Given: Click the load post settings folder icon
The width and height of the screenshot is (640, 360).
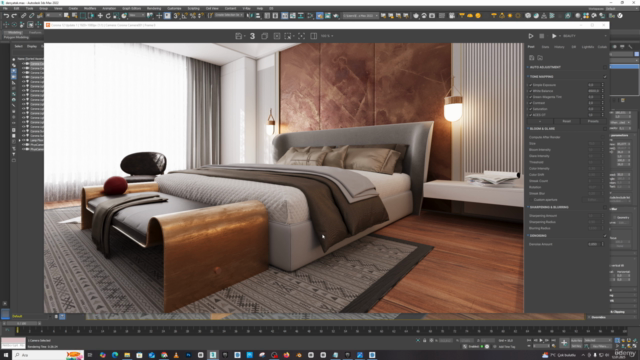Looking at the screenshot, I should tap(540, 58).
